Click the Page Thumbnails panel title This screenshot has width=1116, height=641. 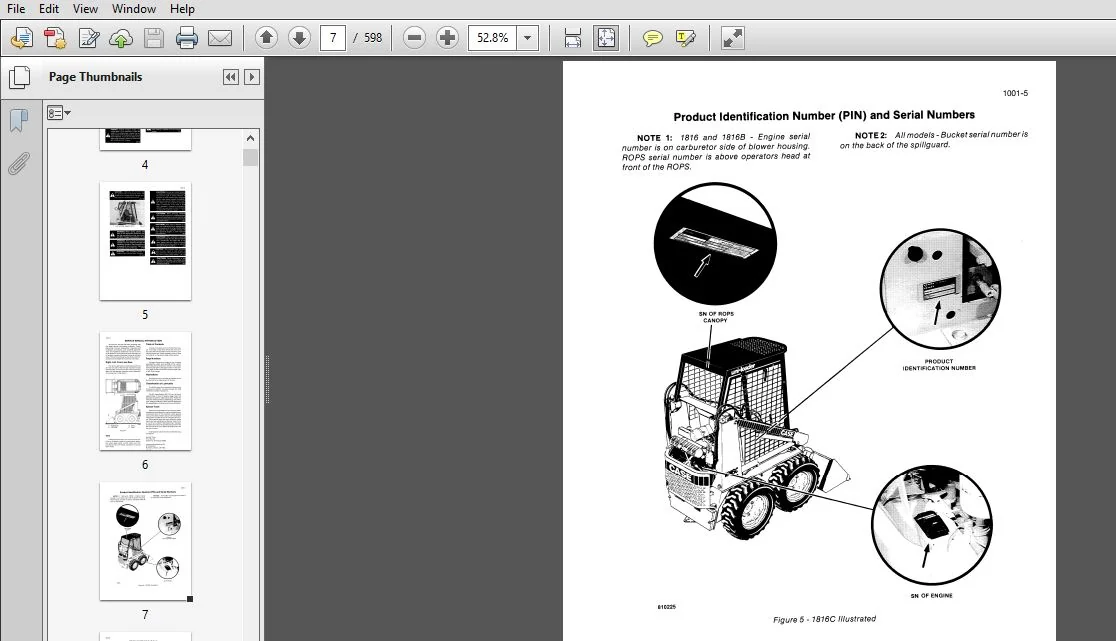[95, 77]
